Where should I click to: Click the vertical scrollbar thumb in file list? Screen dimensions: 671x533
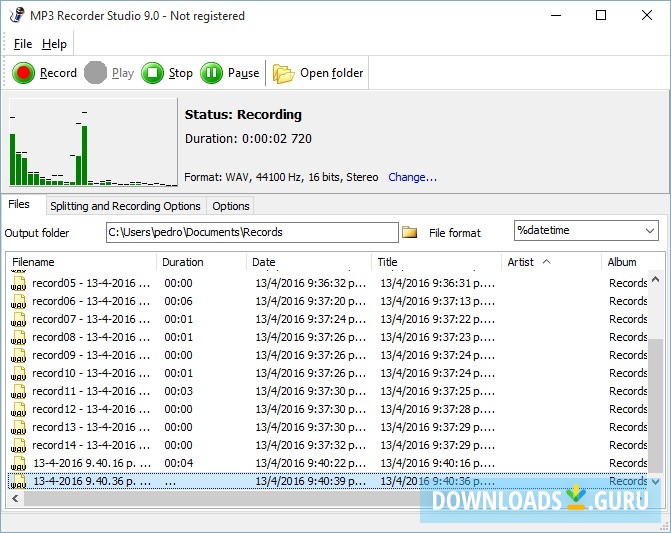(x=656, y=406)
